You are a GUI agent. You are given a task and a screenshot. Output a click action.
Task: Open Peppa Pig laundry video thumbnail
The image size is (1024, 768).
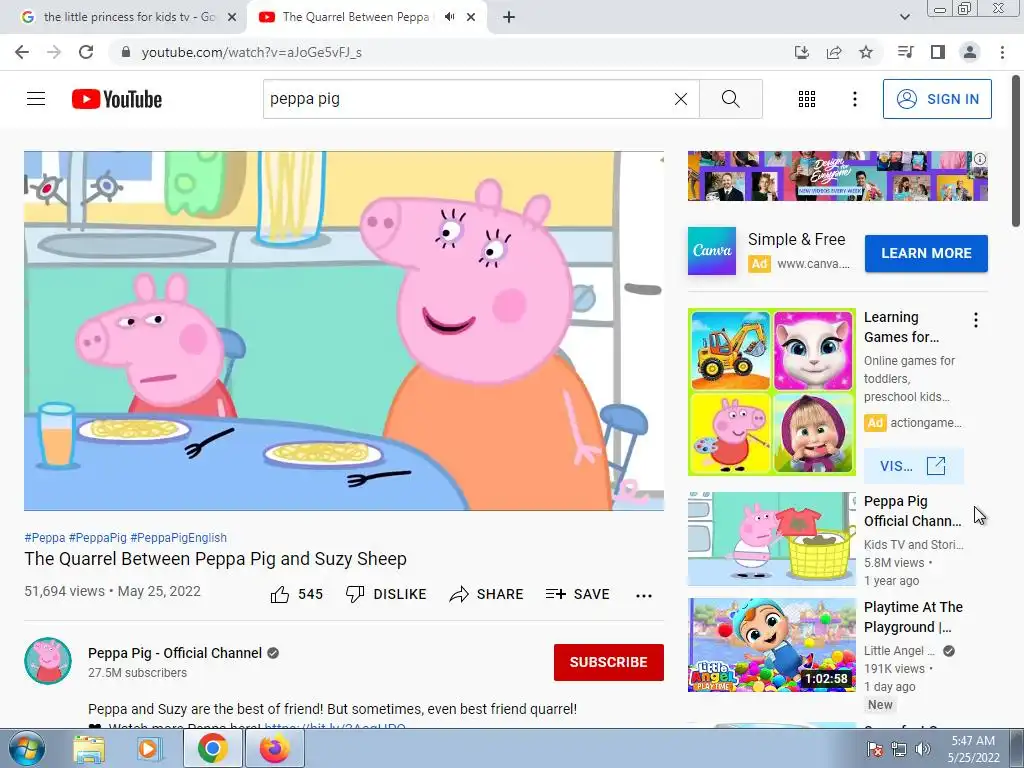tap(771, 539)
